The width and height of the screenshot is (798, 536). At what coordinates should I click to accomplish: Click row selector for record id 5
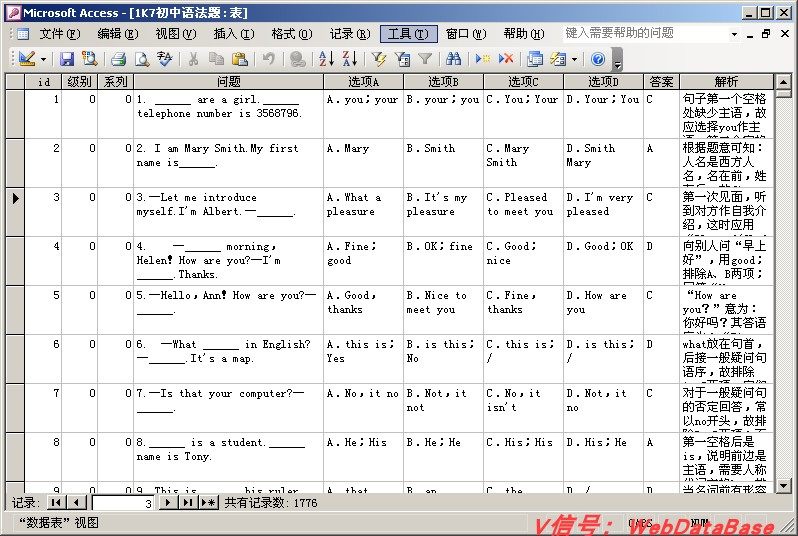point(15,310)
